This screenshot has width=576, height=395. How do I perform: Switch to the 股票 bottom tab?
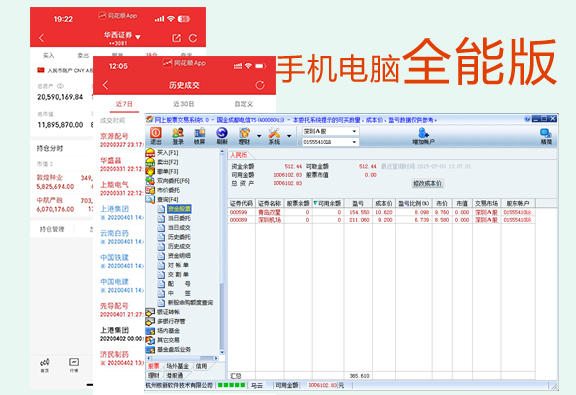154,366
